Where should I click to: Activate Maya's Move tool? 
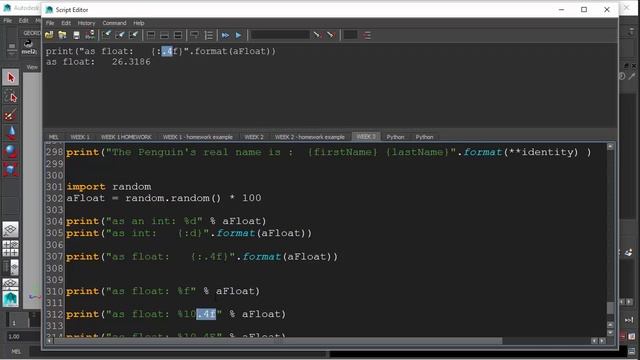tap(11, 133)
